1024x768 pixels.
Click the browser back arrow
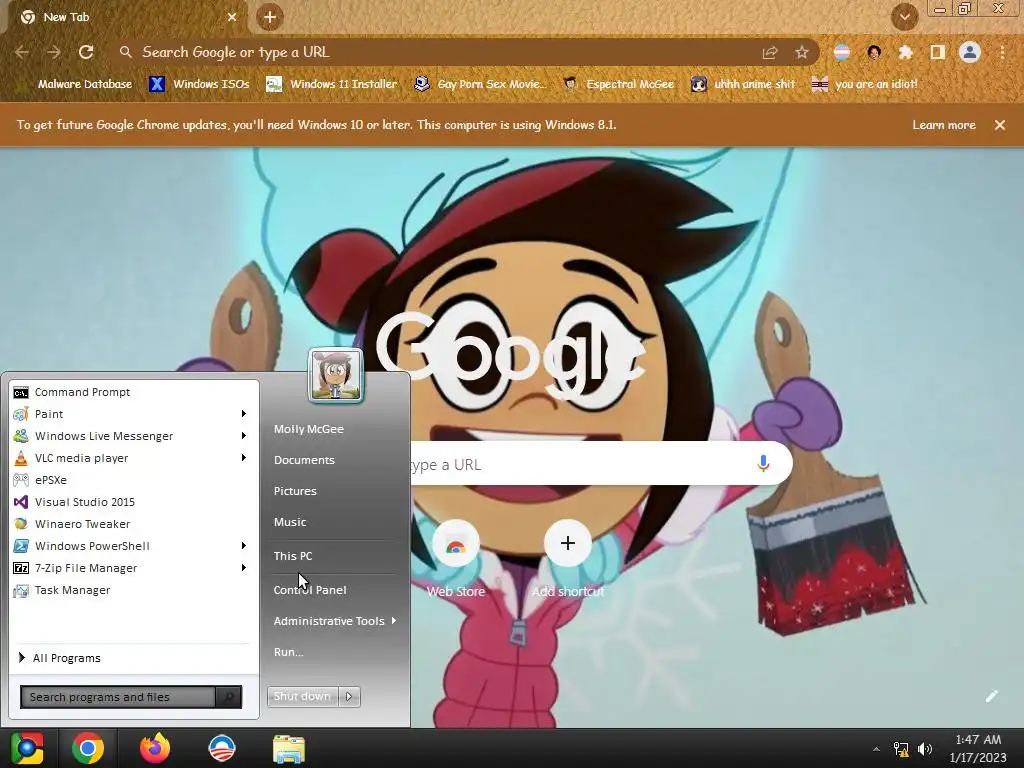pyautogui.click(x=22, y=52)
